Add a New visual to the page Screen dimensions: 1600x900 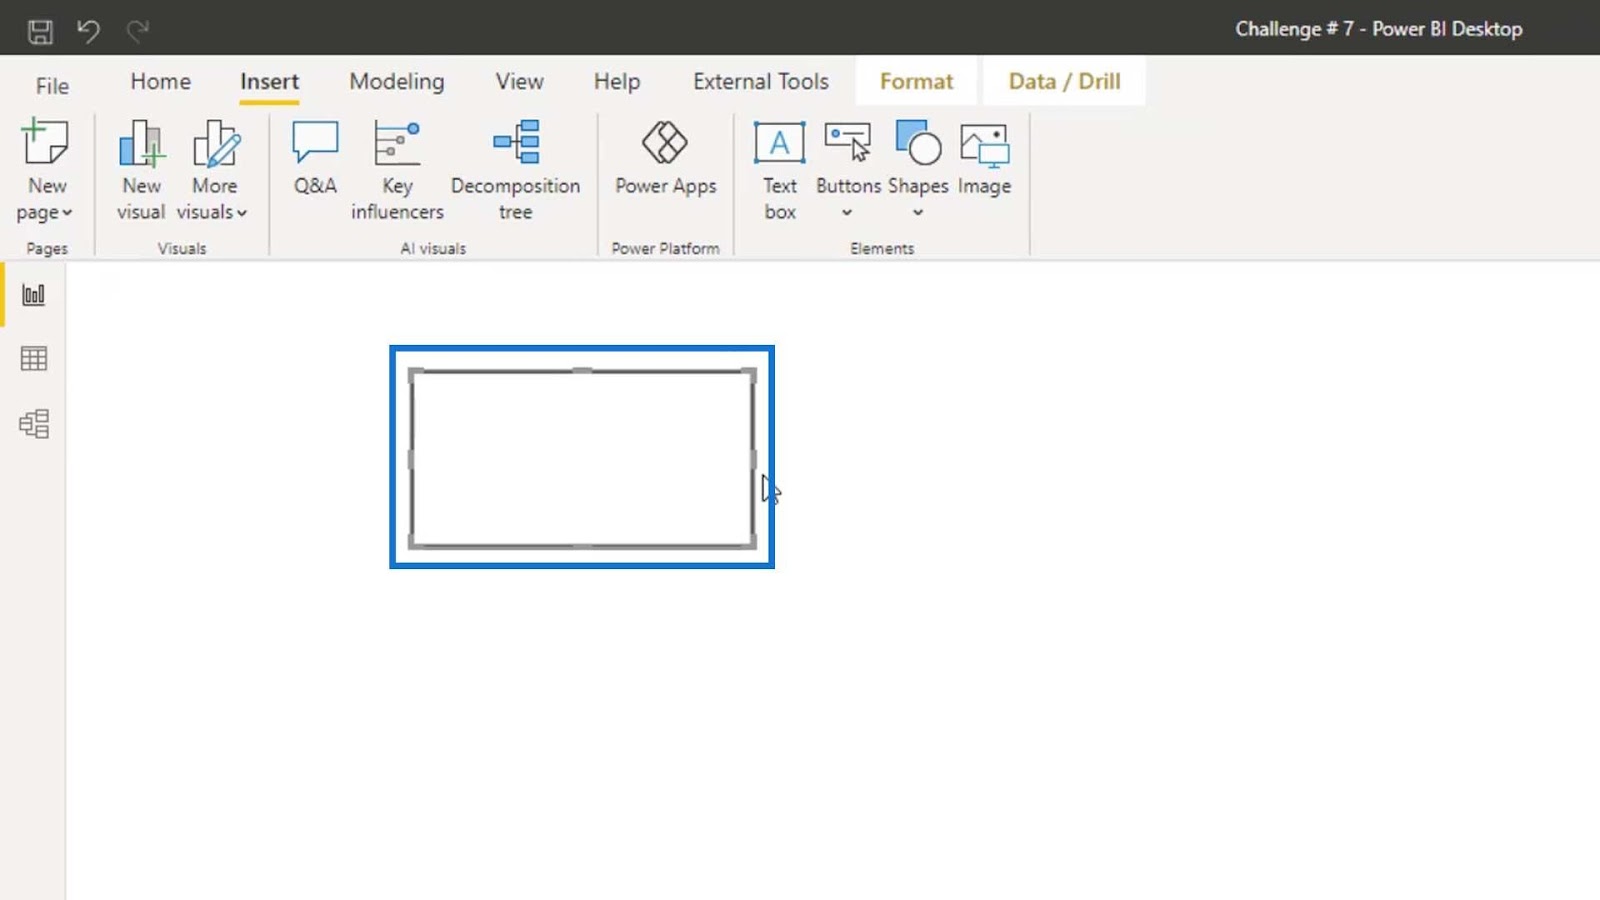(x=141, y=170)
